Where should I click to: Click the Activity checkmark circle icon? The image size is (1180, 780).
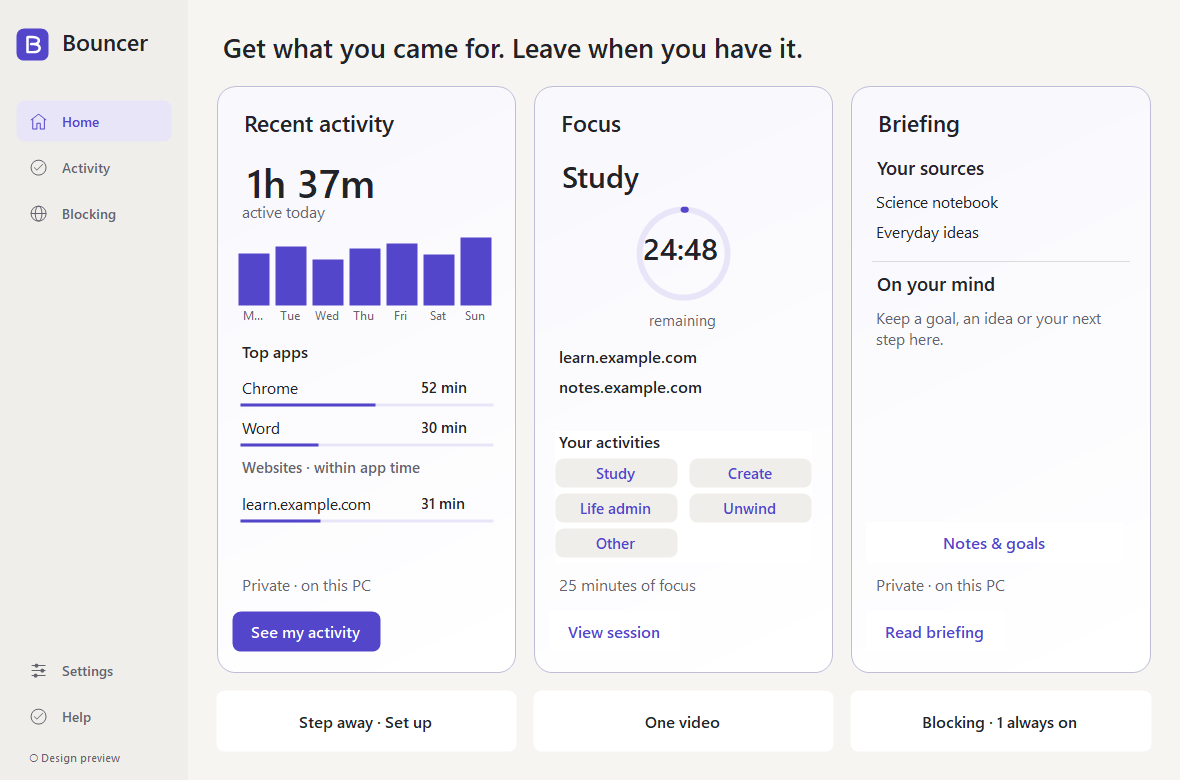[38, 168]
